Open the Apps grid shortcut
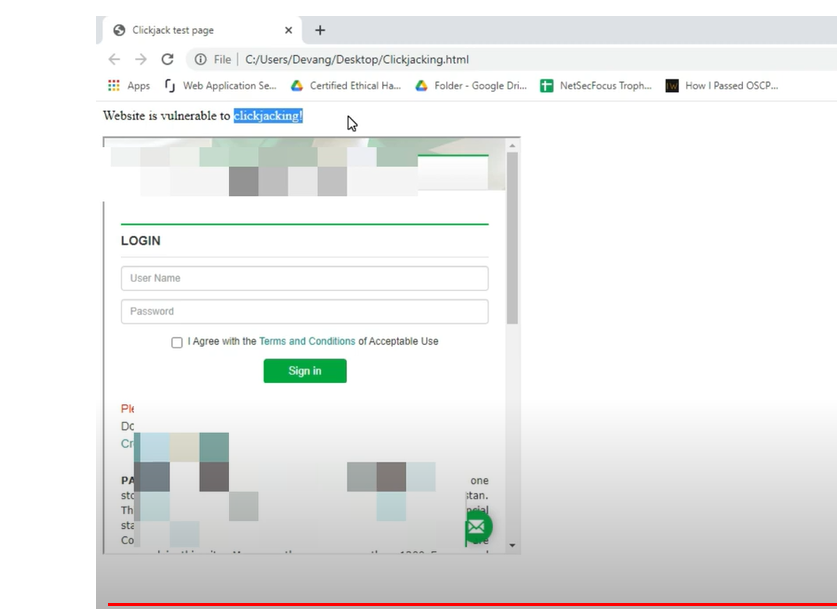Image resolution: width=837 pixels, height=609 pixels. tap(129, 86)
